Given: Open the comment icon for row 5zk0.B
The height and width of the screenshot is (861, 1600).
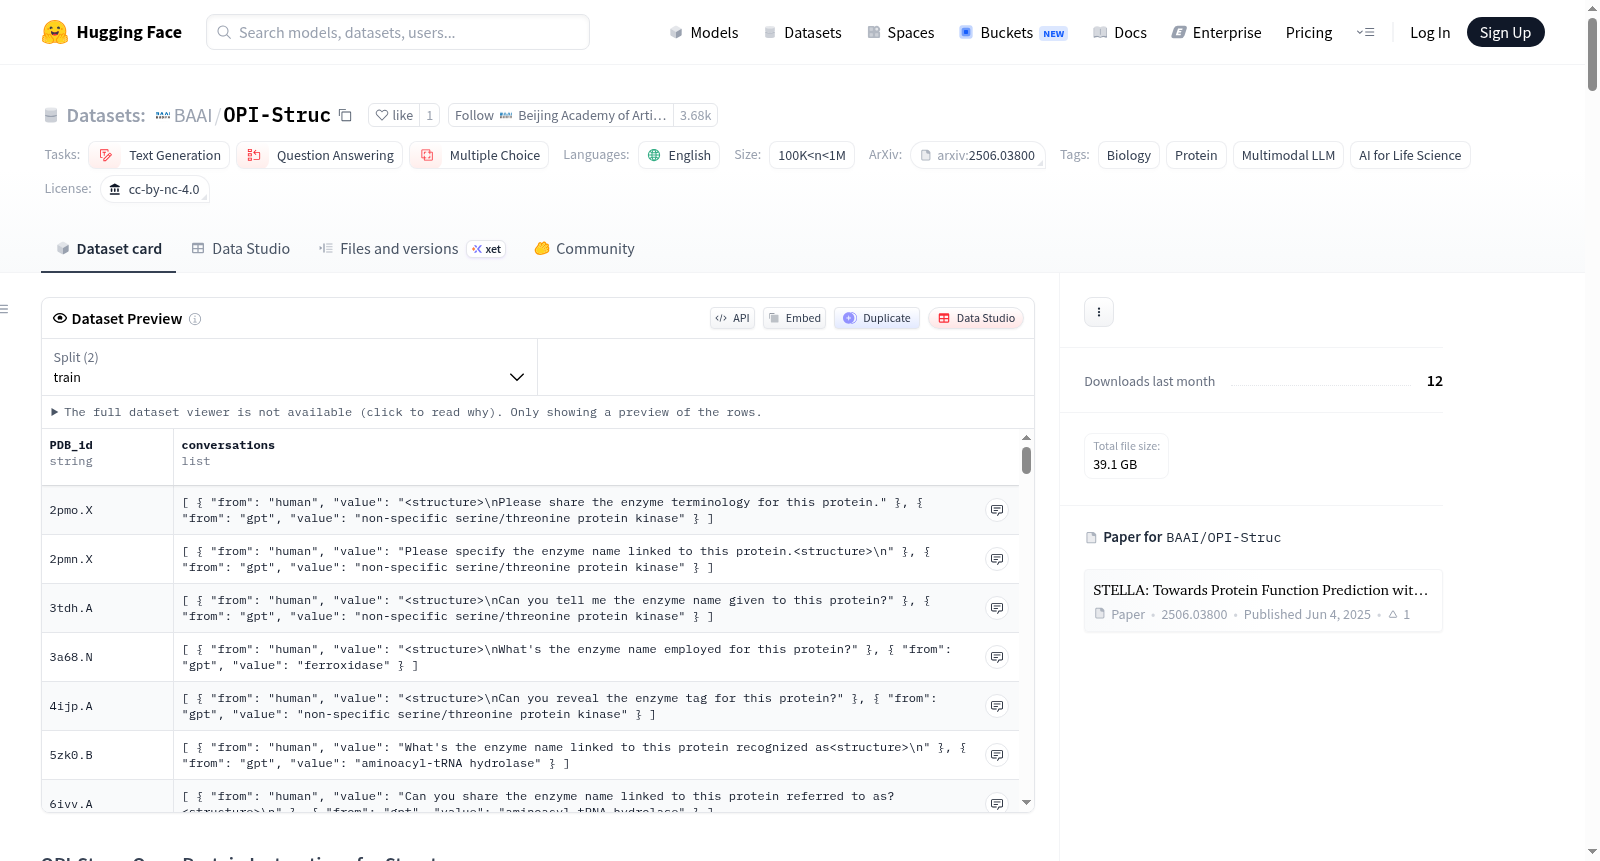Looking at the screenshot, I should [997, 755].
